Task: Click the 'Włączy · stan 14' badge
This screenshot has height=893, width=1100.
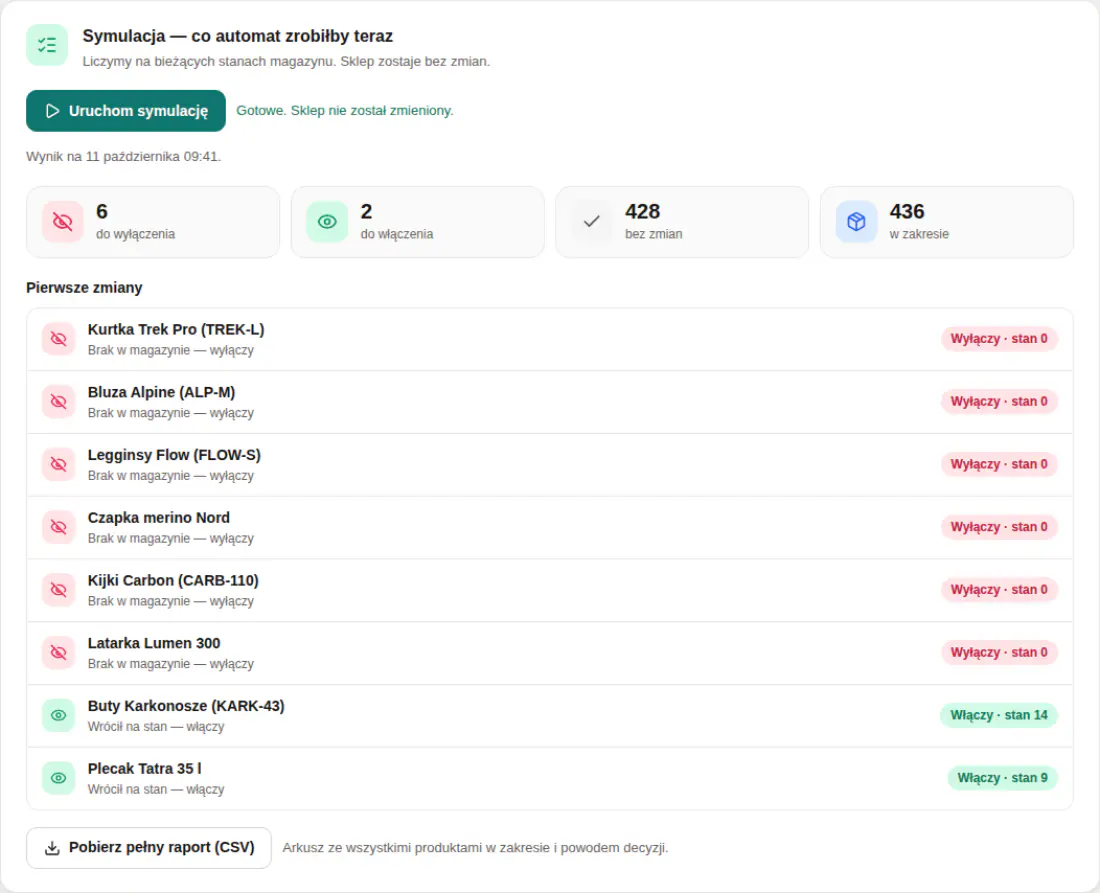Action: (x=999, y=716)
